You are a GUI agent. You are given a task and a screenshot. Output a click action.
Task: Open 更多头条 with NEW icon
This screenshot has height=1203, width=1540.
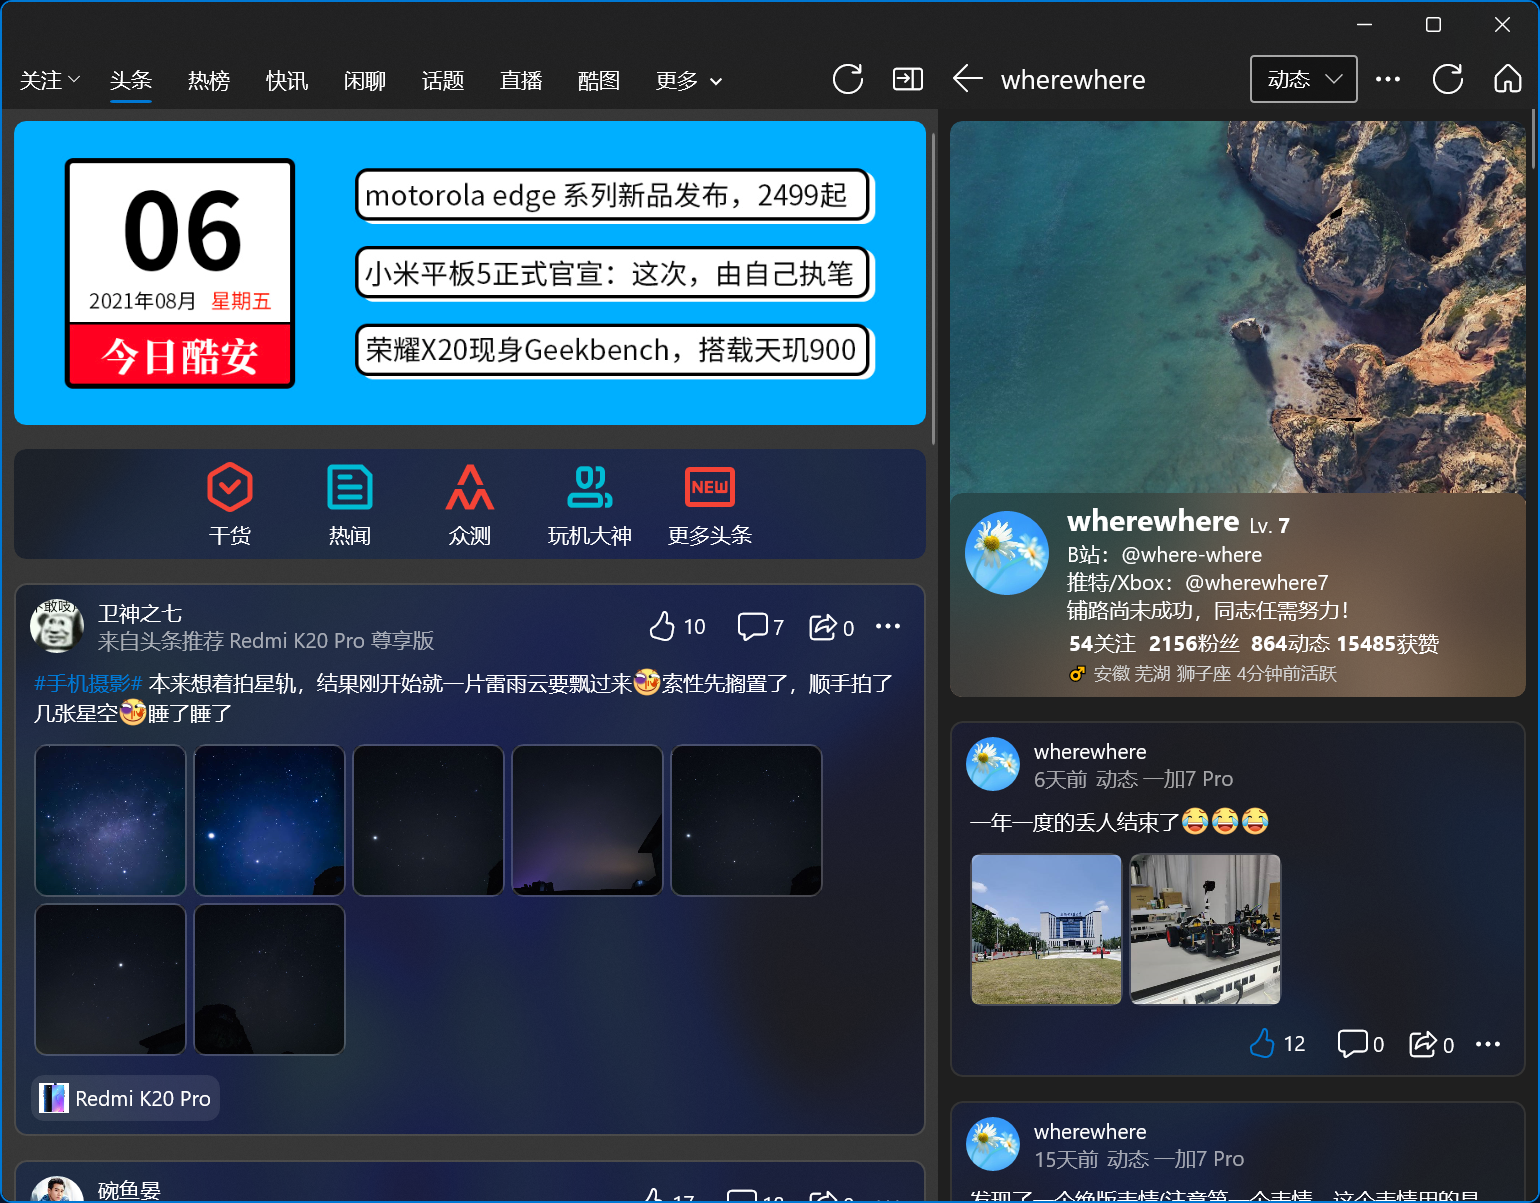click(710, 505)
